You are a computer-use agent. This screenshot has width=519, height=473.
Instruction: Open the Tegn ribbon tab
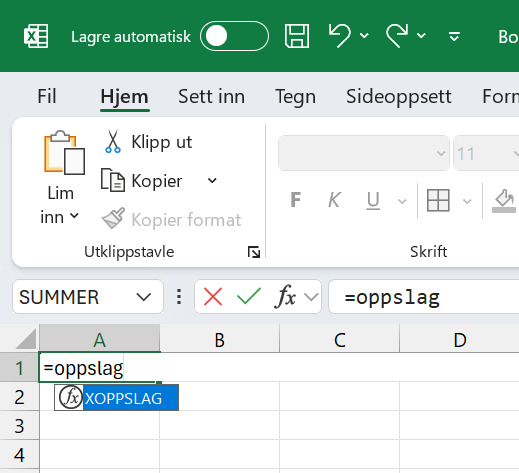coord(295,97)
